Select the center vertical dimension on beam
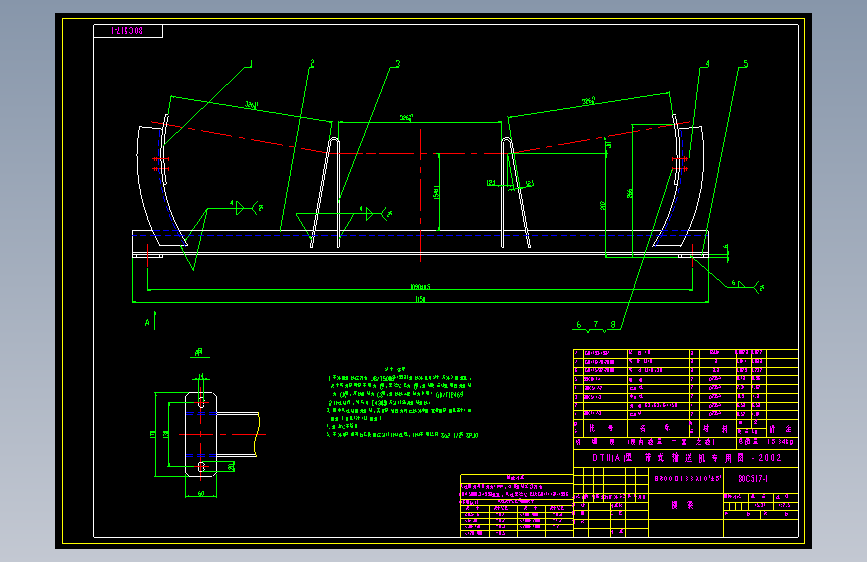 coord(437,192)
